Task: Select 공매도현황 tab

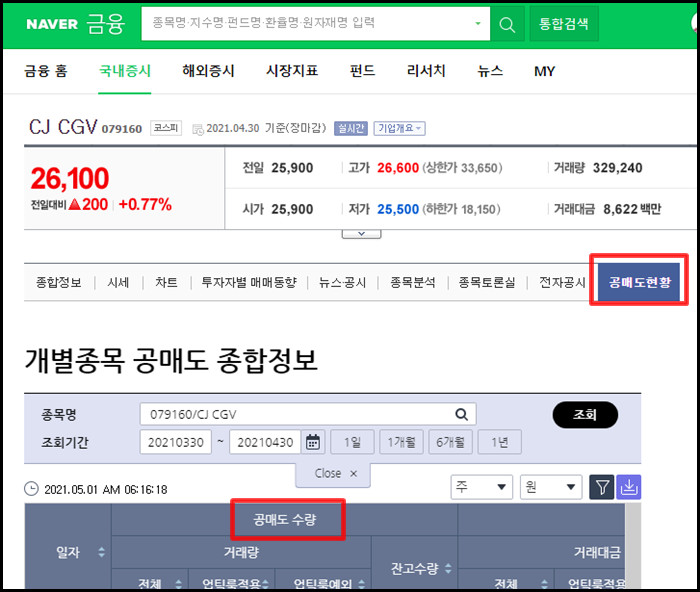Action: point(639,282)
